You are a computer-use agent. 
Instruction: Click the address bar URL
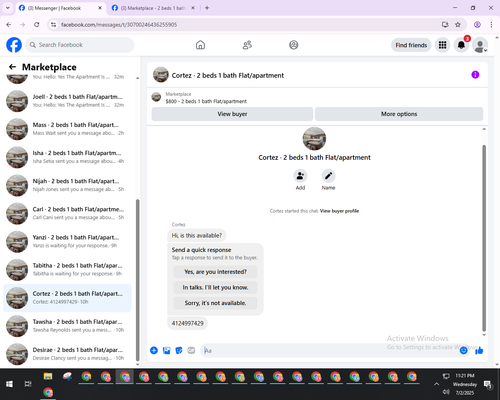[x=119, y=25]
